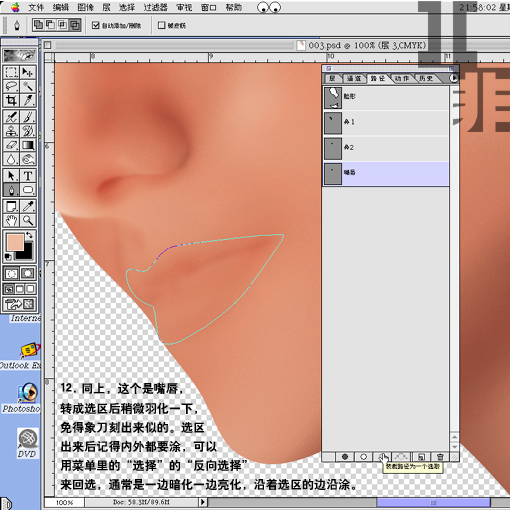Viewport: 510px width, 510px height.
Task: Choose the Magic Wand tool
Action: click(x=28, y=86)
